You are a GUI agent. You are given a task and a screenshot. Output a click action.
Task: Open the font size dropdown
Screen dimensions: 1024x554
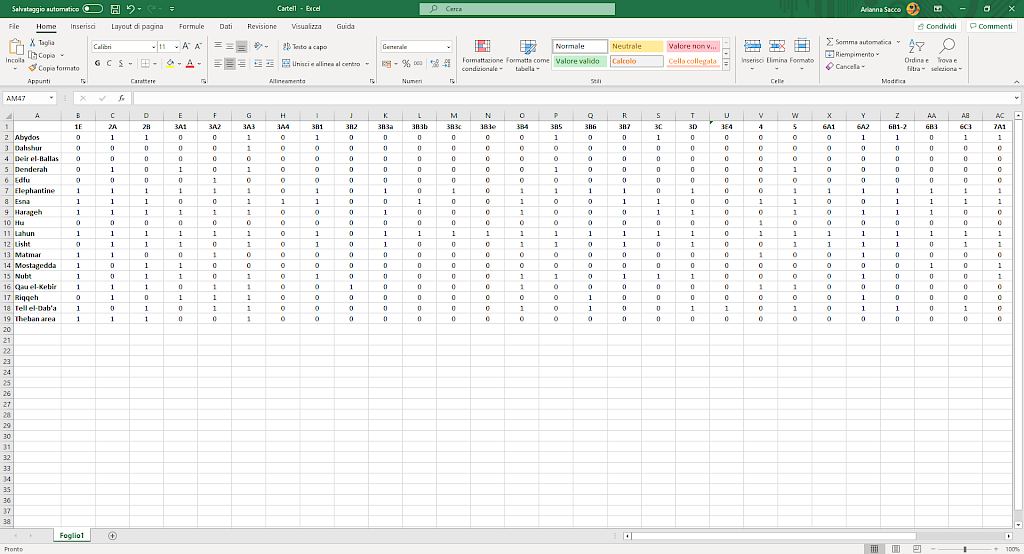[176, 47]
